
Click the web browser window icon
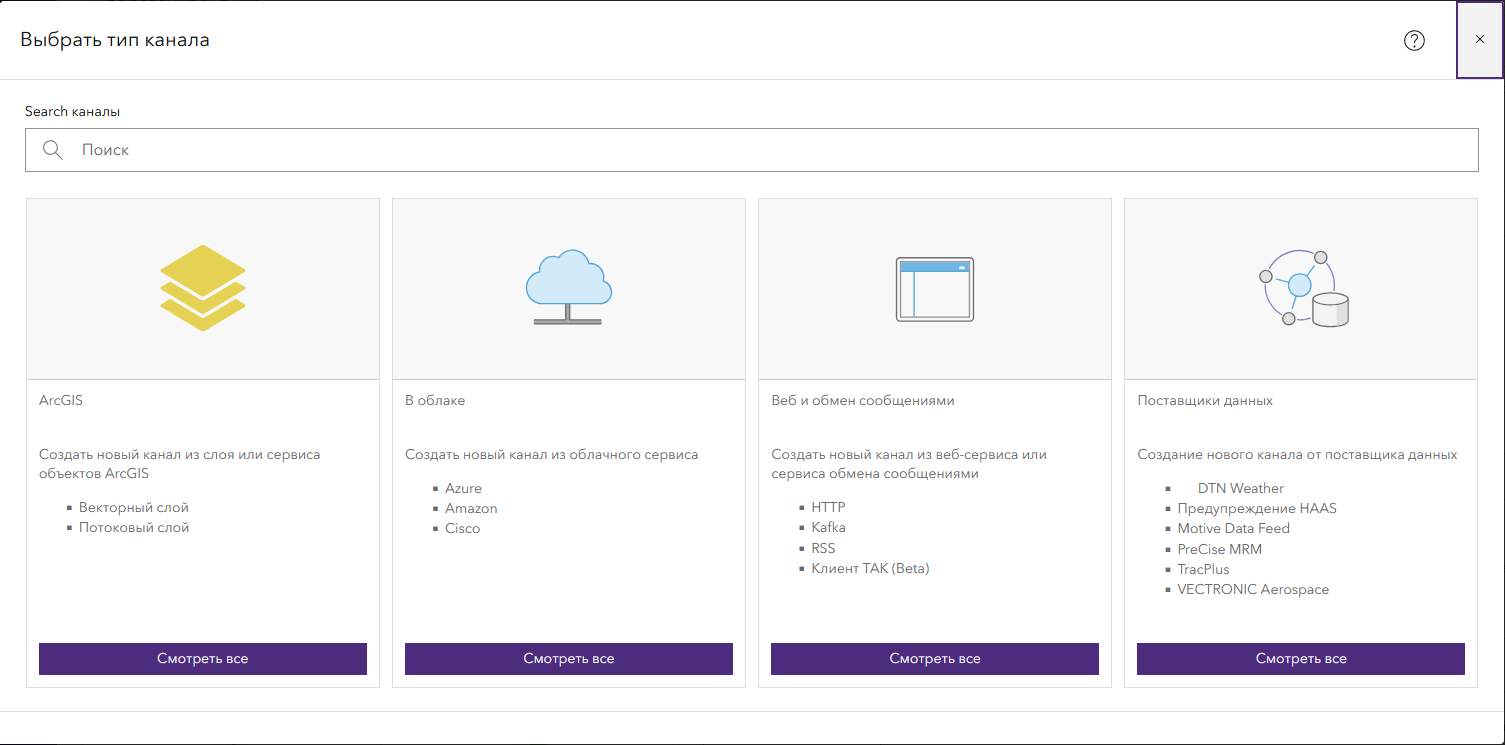point(935,289)
